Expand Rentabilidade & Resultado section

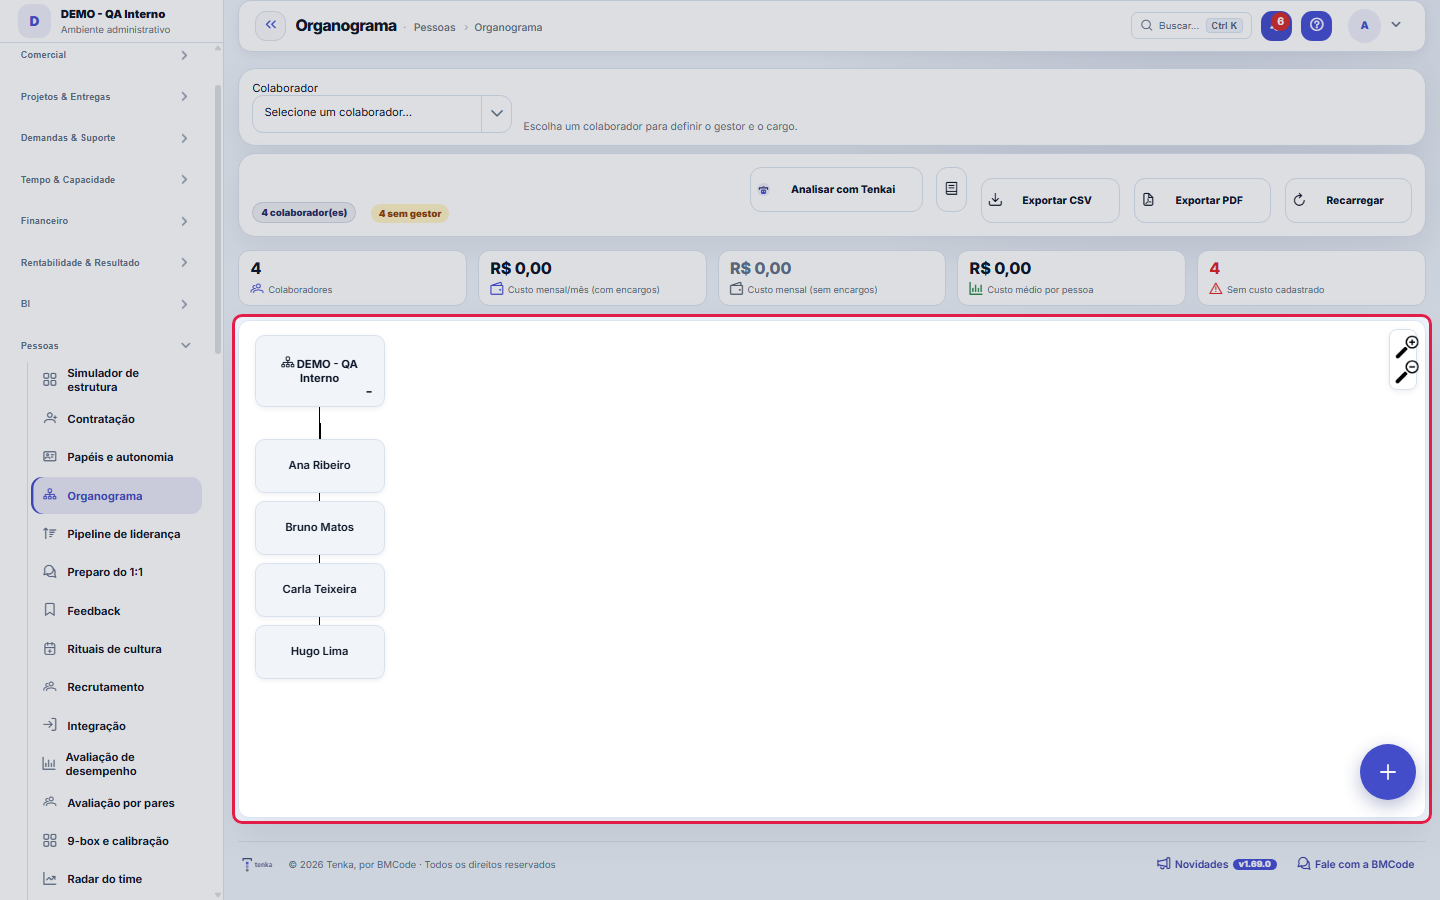click(x=104, y=263)
